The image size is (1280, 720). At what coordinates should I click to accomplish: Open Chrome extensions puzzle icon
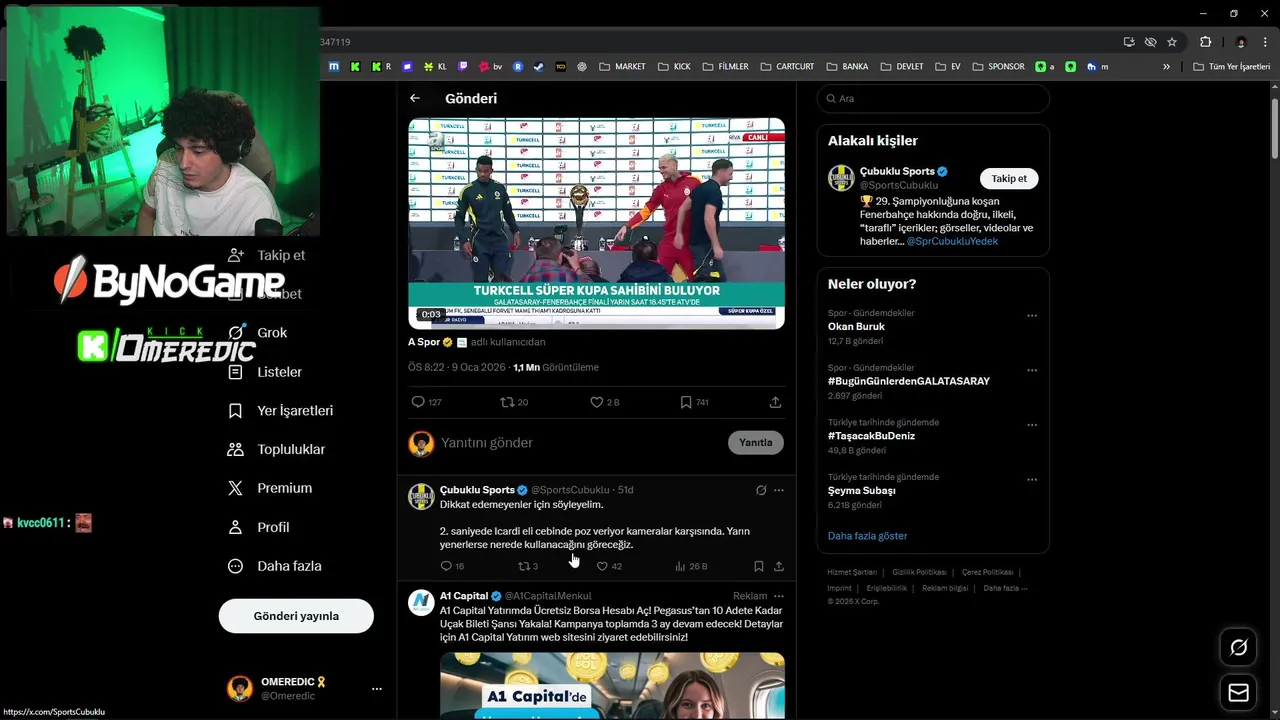tap(1205, 42)
